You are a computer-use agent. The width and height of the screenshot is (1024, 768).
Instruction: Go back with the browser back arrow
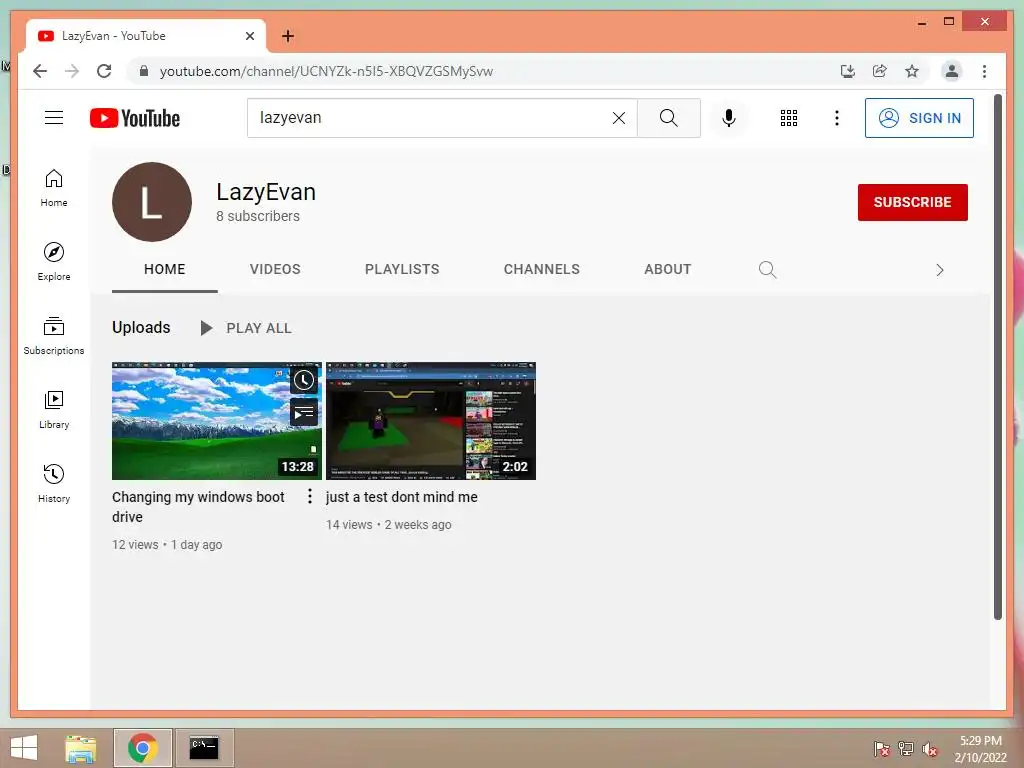(40, 71)
